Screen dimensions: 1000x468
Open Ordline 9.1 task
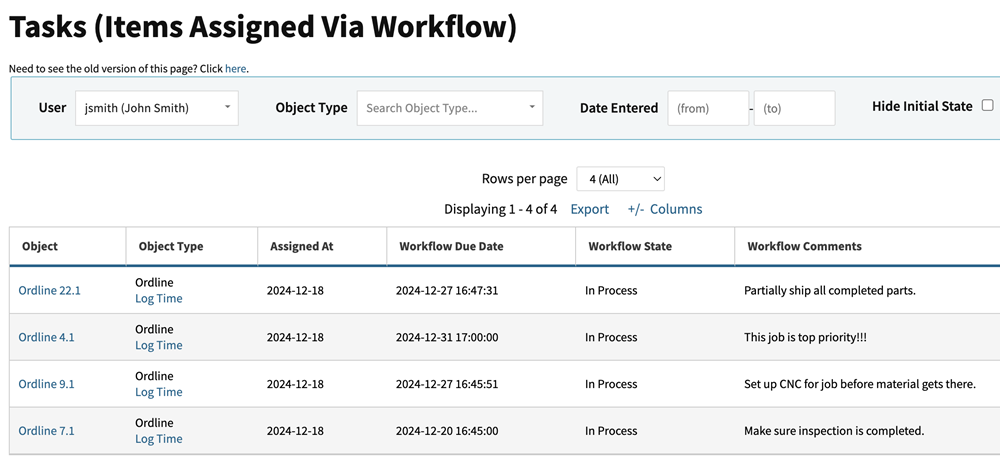point(46,384)
